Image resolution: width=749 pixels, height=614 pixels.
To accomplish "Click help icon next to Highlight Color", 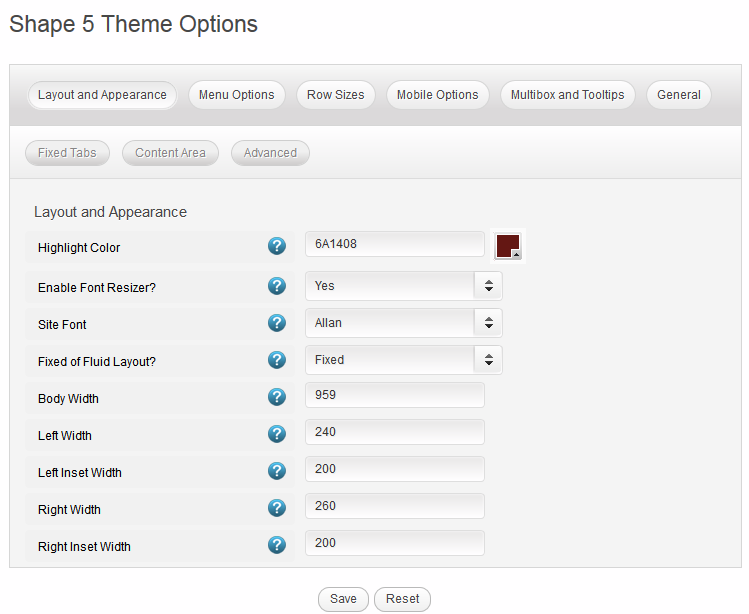I will point(277,246).
